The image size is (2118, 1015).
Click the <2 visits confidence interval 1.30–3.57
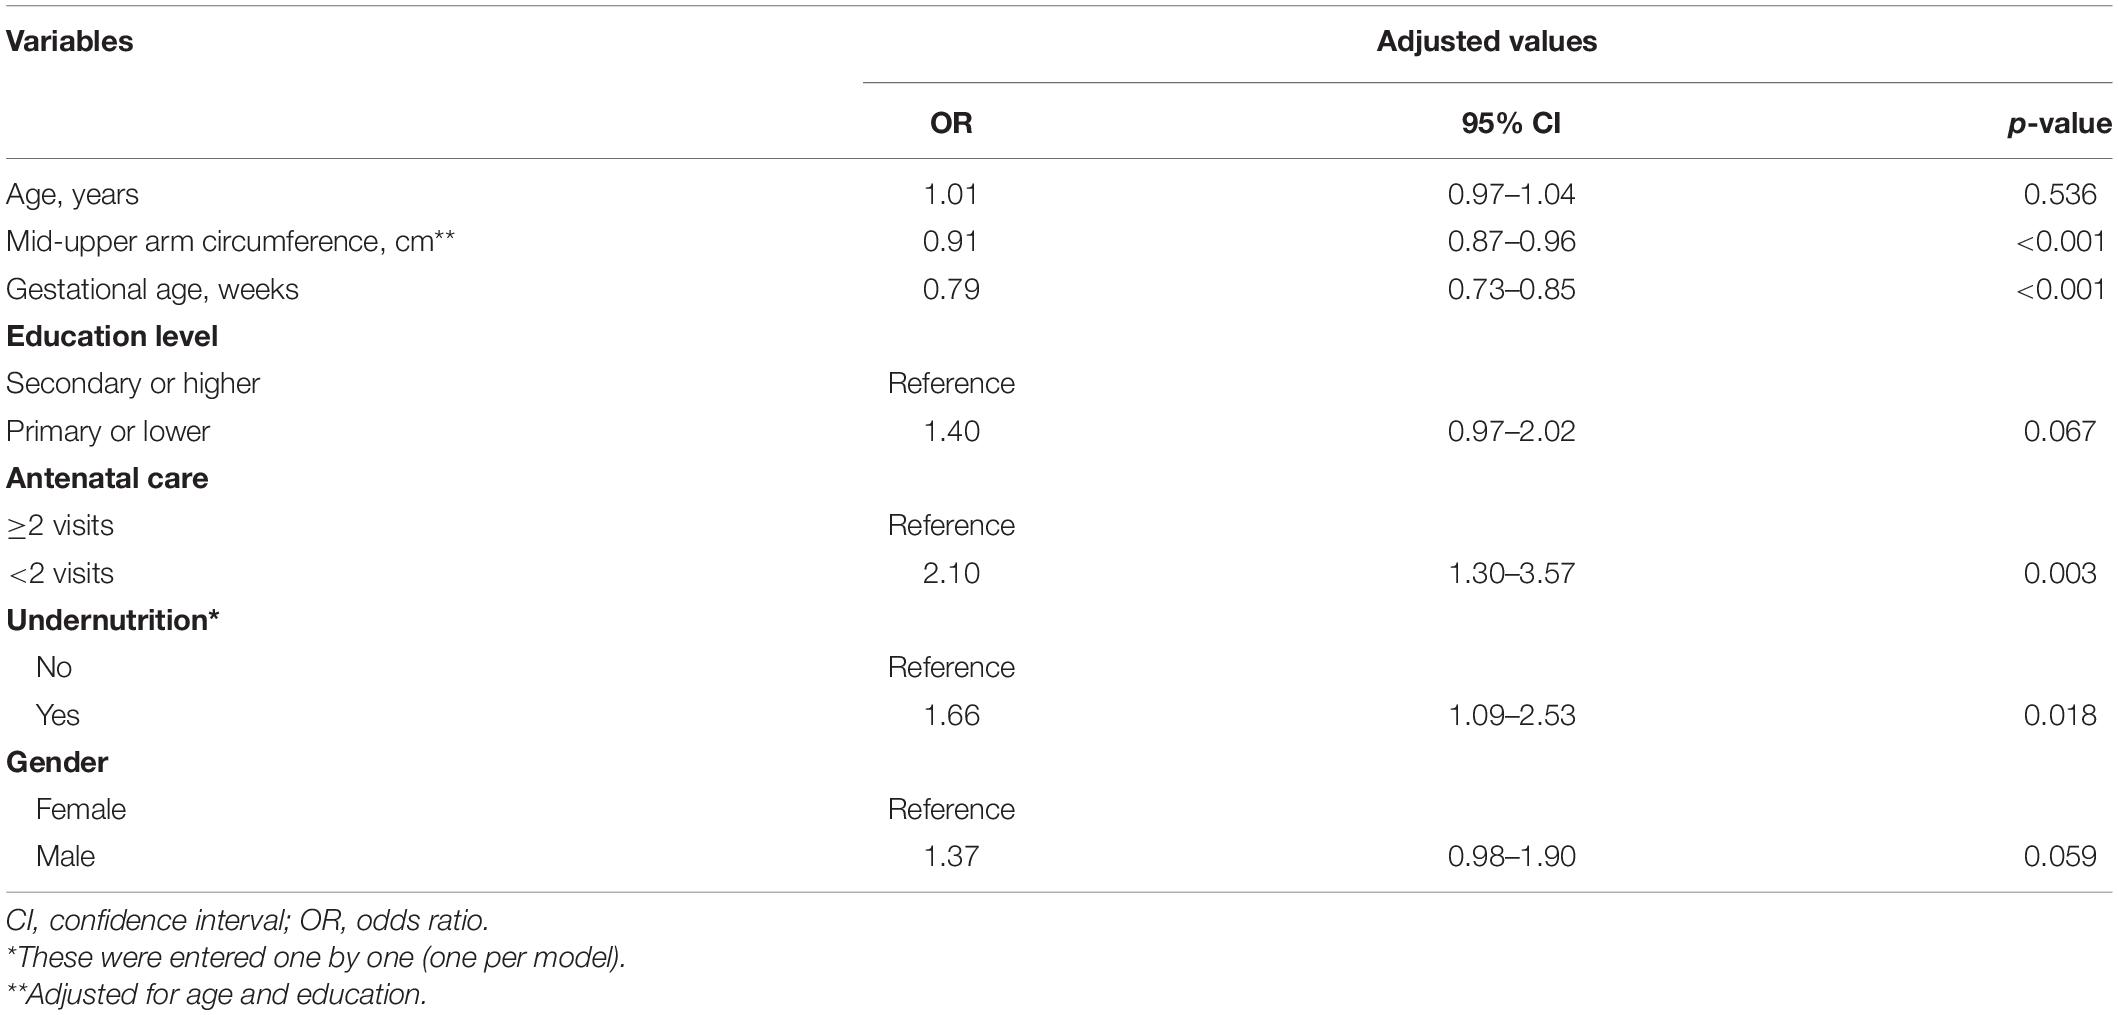[1511, 573]
